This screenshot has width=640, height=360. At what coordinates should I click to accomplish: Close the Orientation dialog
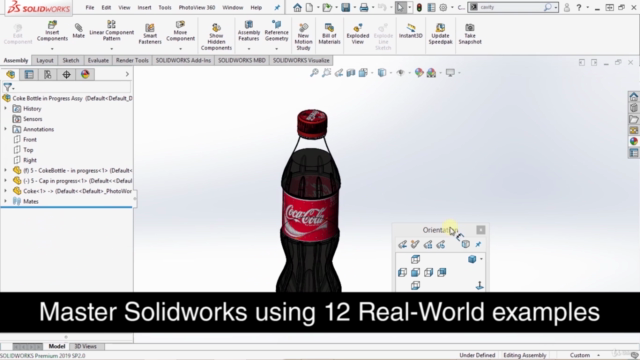[x=481, y=230]
